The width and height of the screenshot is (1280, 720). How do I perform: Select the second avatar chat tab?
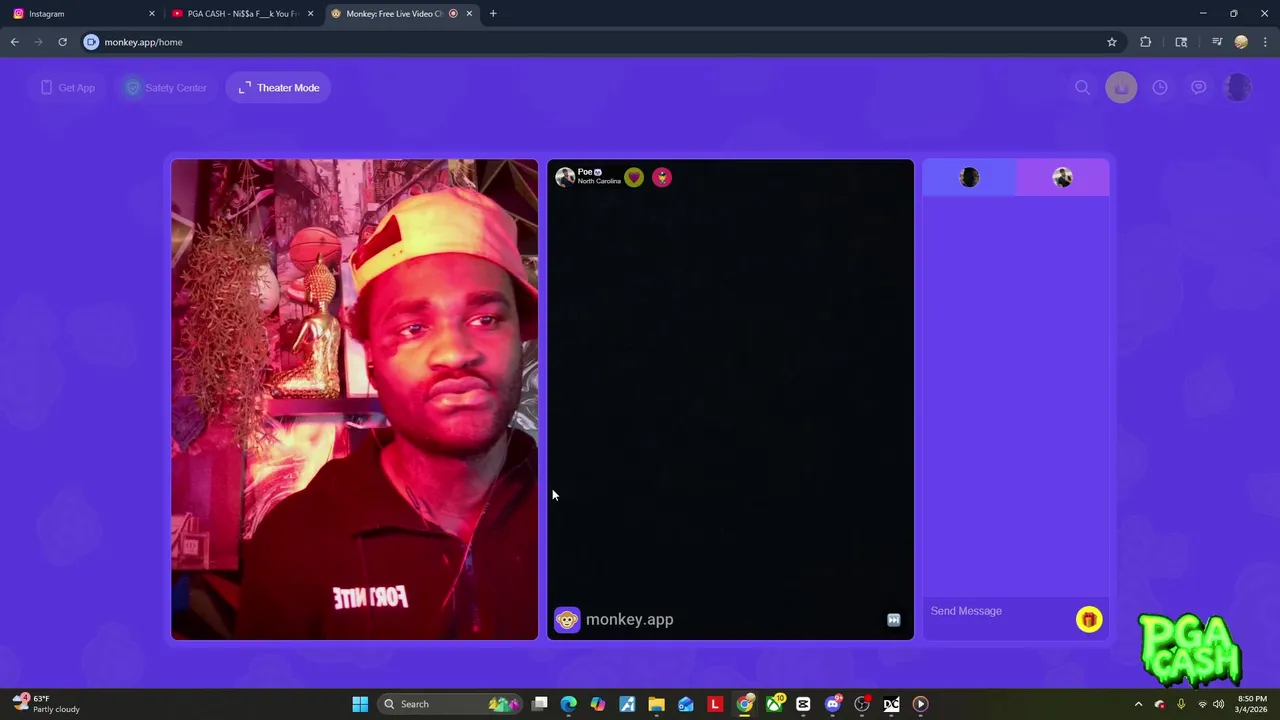click(1063, 177)
